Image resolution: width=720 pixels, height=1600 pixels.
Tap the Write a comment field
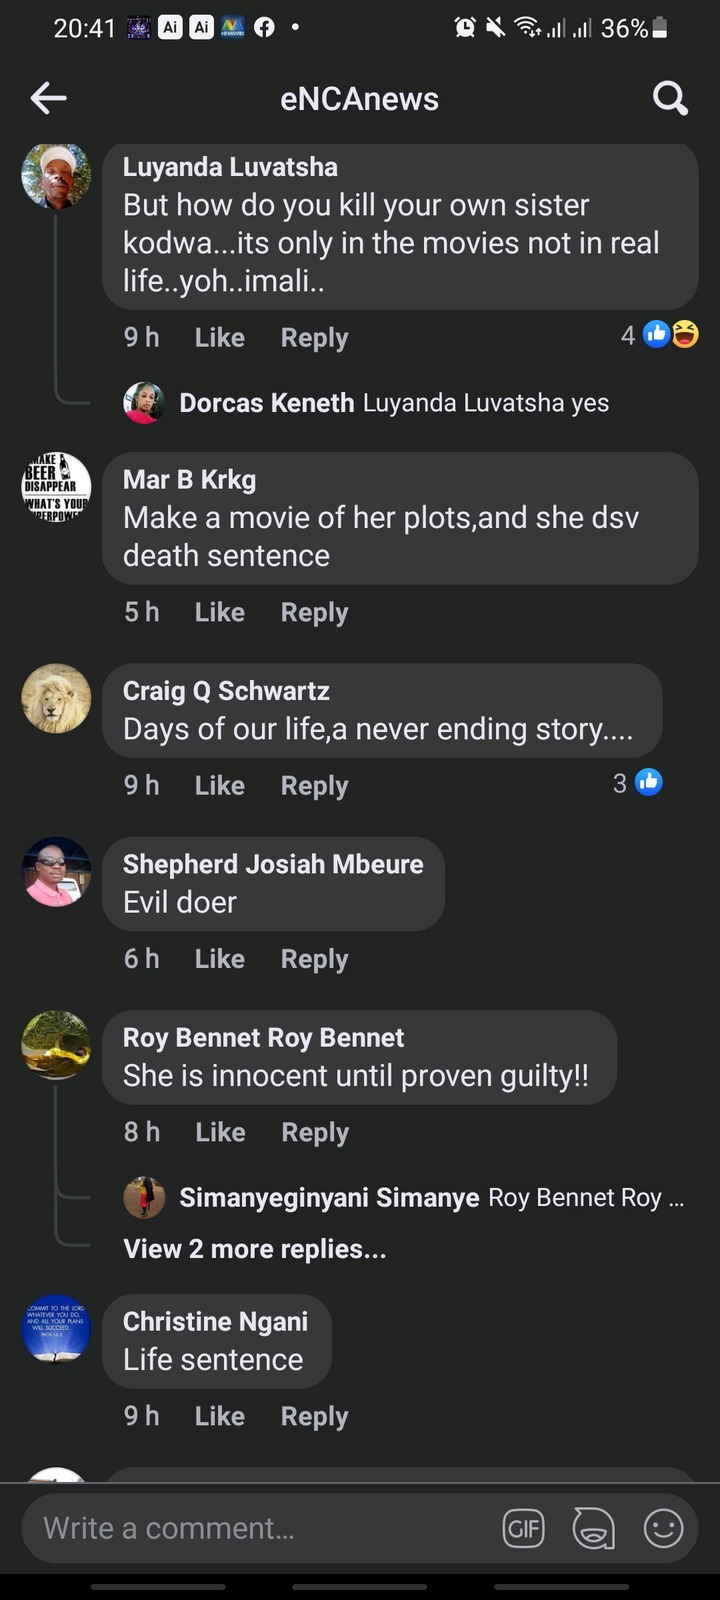pos(260,1528)
